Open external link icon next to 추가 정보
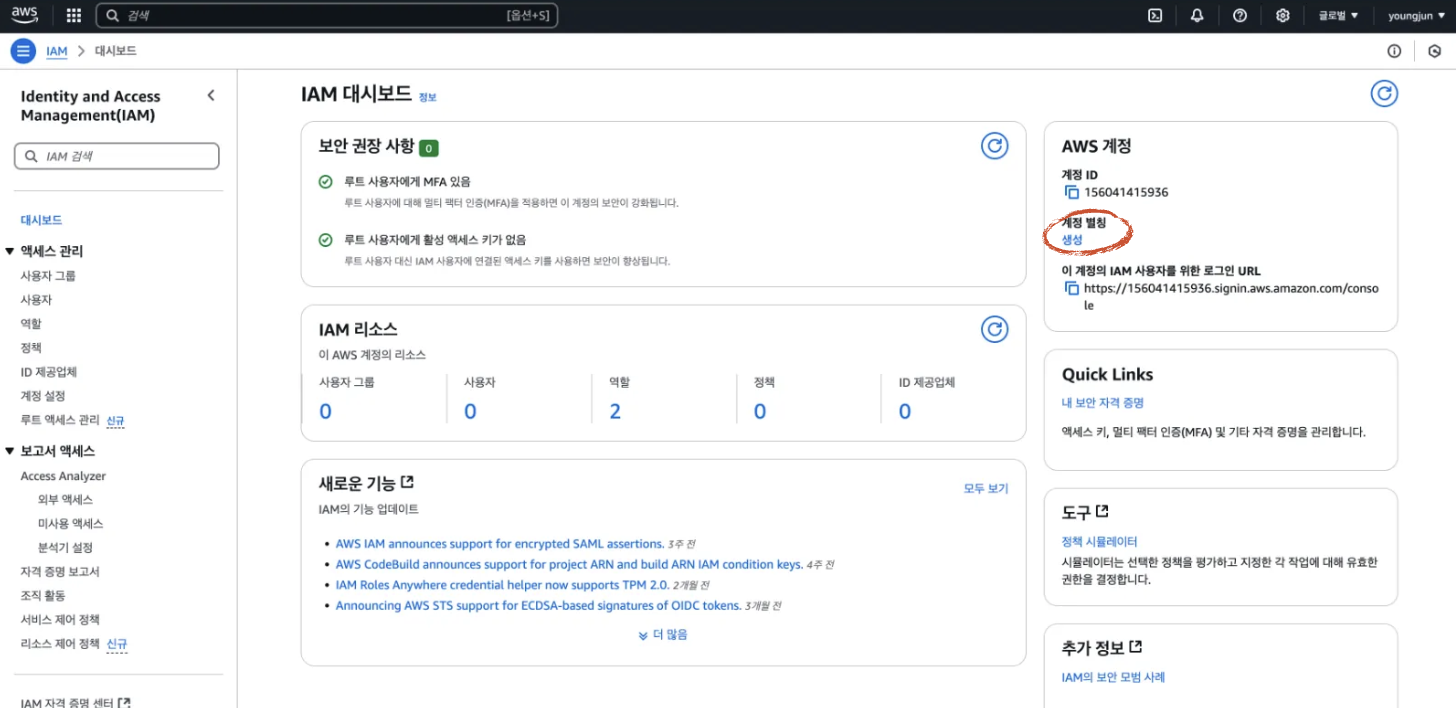Viewport: 1456px width, 708px height. [1135, 647]
